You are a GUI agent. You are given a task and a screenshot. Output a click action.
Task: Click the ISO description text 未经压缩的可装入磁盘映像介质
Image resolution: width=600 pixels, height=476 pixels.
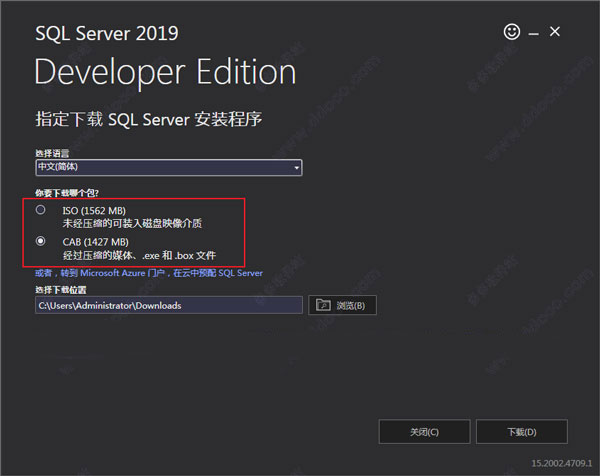(132, 223)
